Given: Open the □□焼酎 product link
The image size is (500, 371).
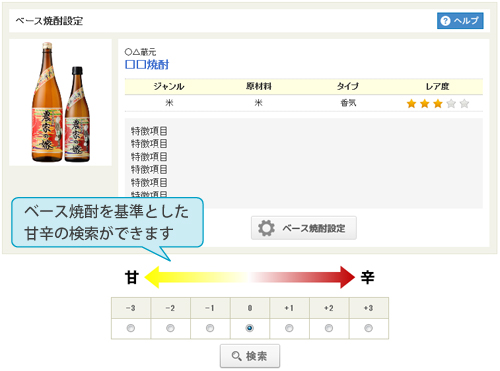Looking at the screenshot, I should pyautogui.click(x=147, y=64).
